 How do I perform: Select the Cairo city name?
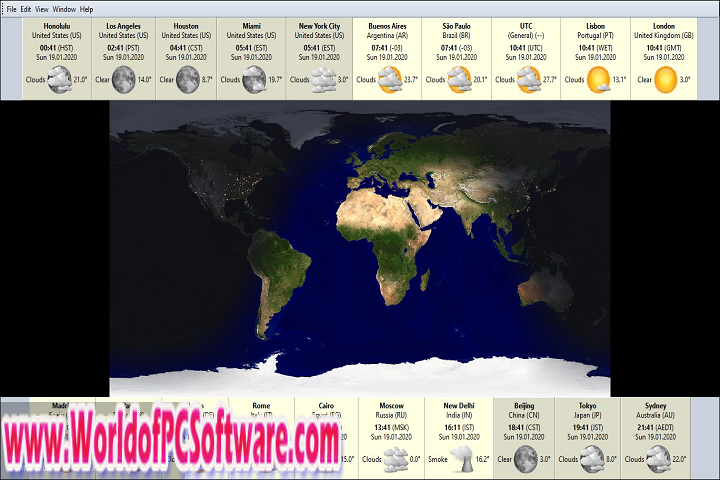(x=326, y=406)
